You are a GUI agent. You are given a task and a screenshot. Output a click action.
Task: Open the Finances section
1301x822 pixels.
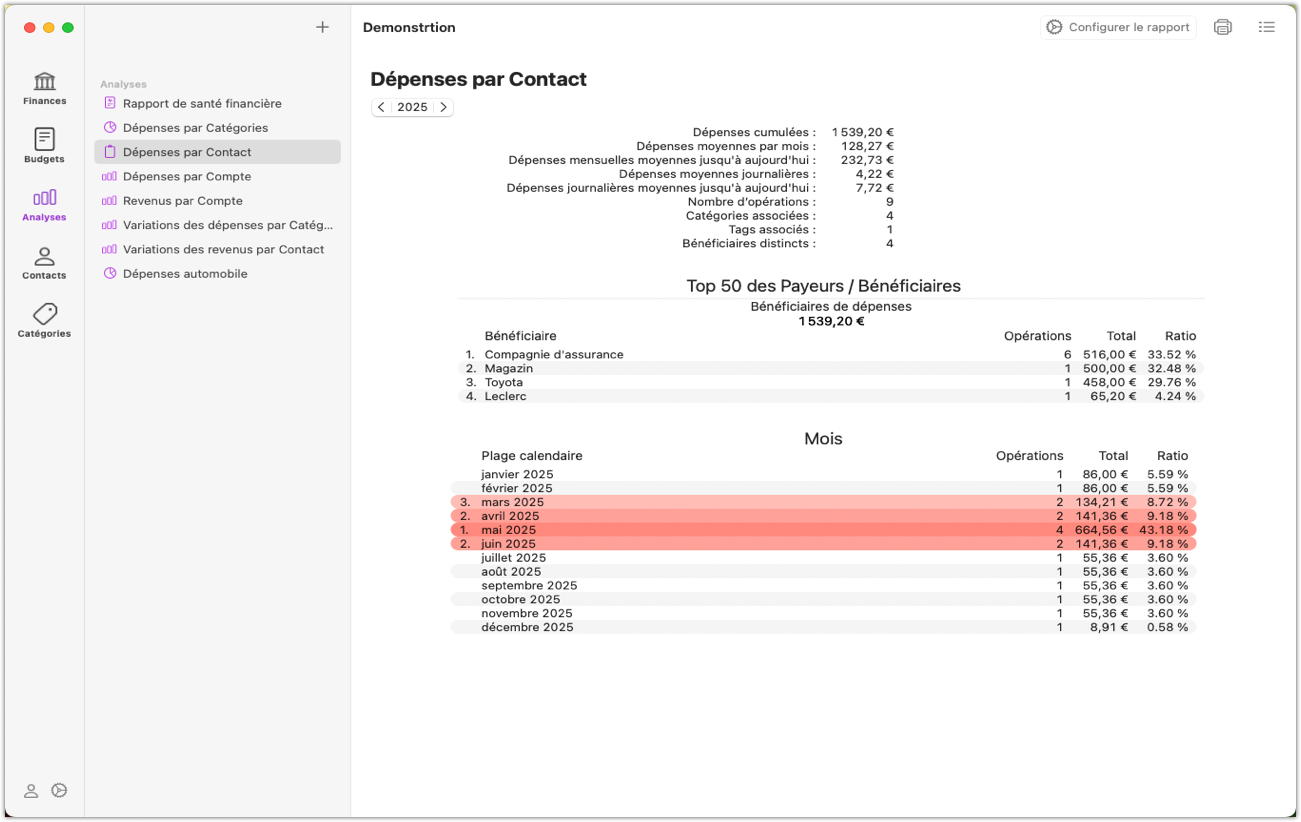tap(45, 89)
